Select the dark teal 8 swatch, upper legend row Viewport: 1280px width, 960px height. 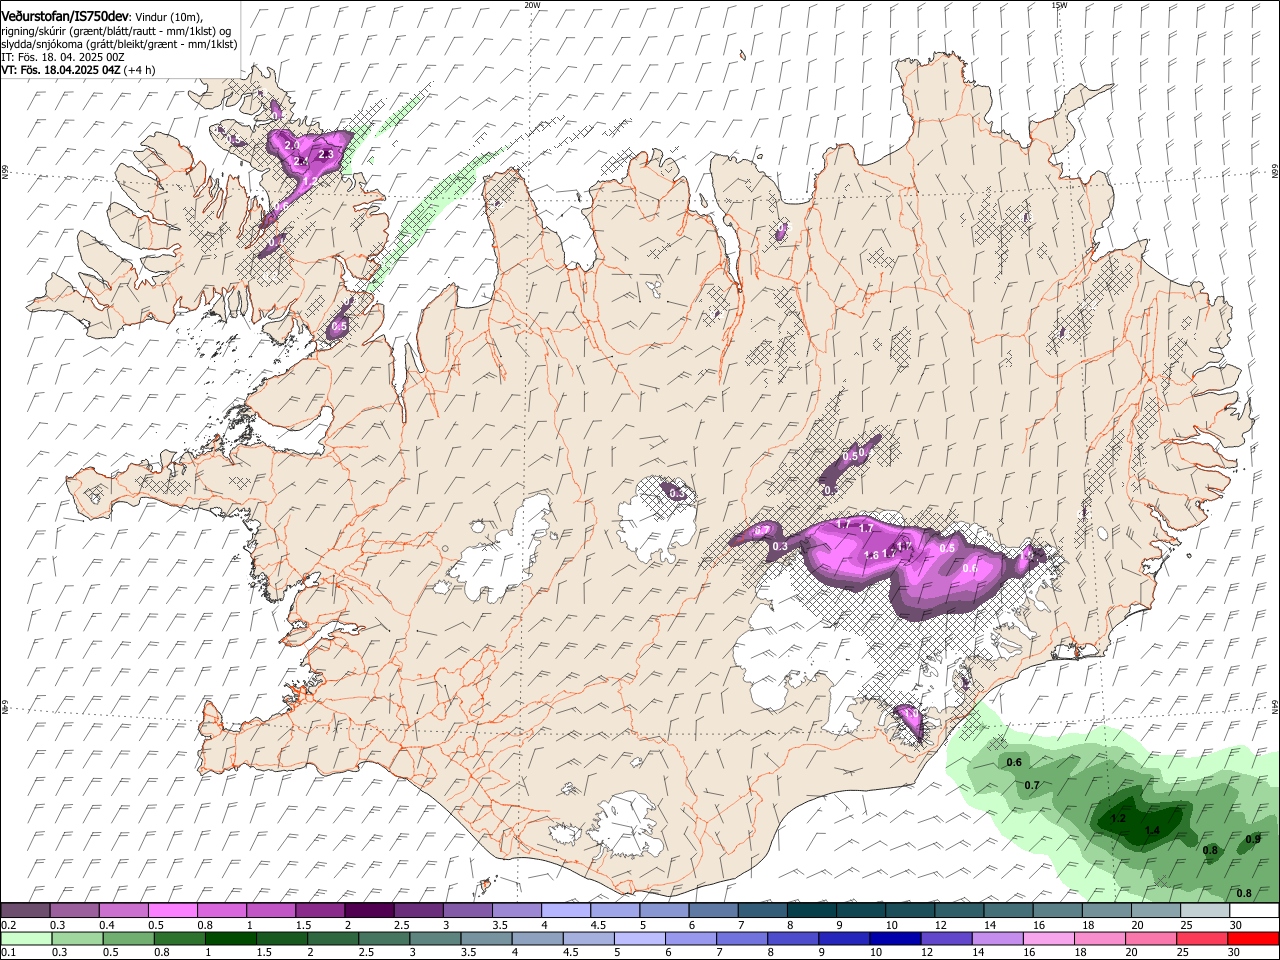pos(810,911)
